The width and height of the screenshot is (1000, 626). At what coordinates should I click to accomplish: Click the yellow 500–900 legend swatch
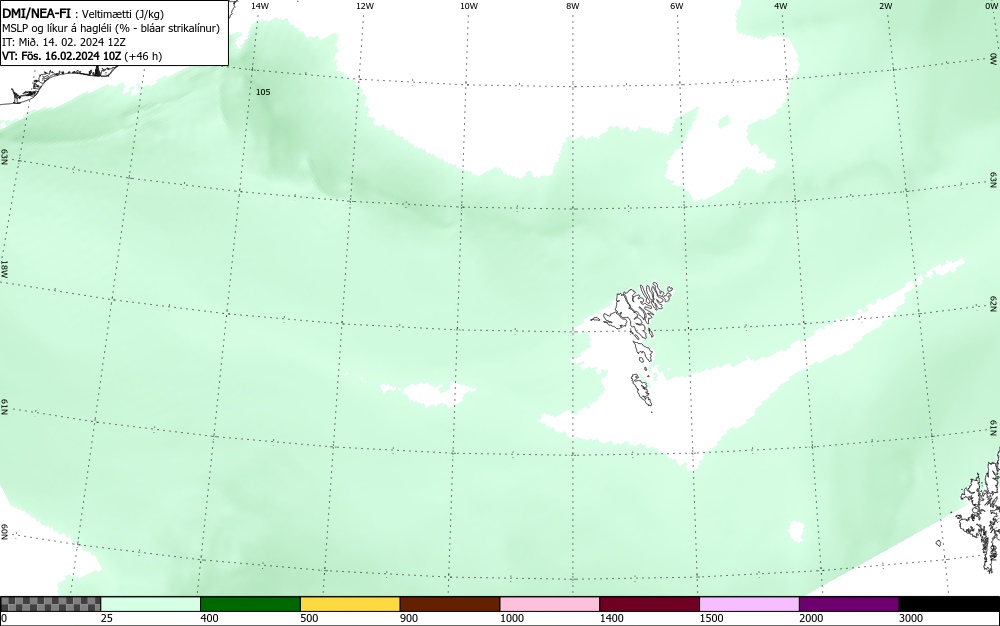click(x=350, y=604)
